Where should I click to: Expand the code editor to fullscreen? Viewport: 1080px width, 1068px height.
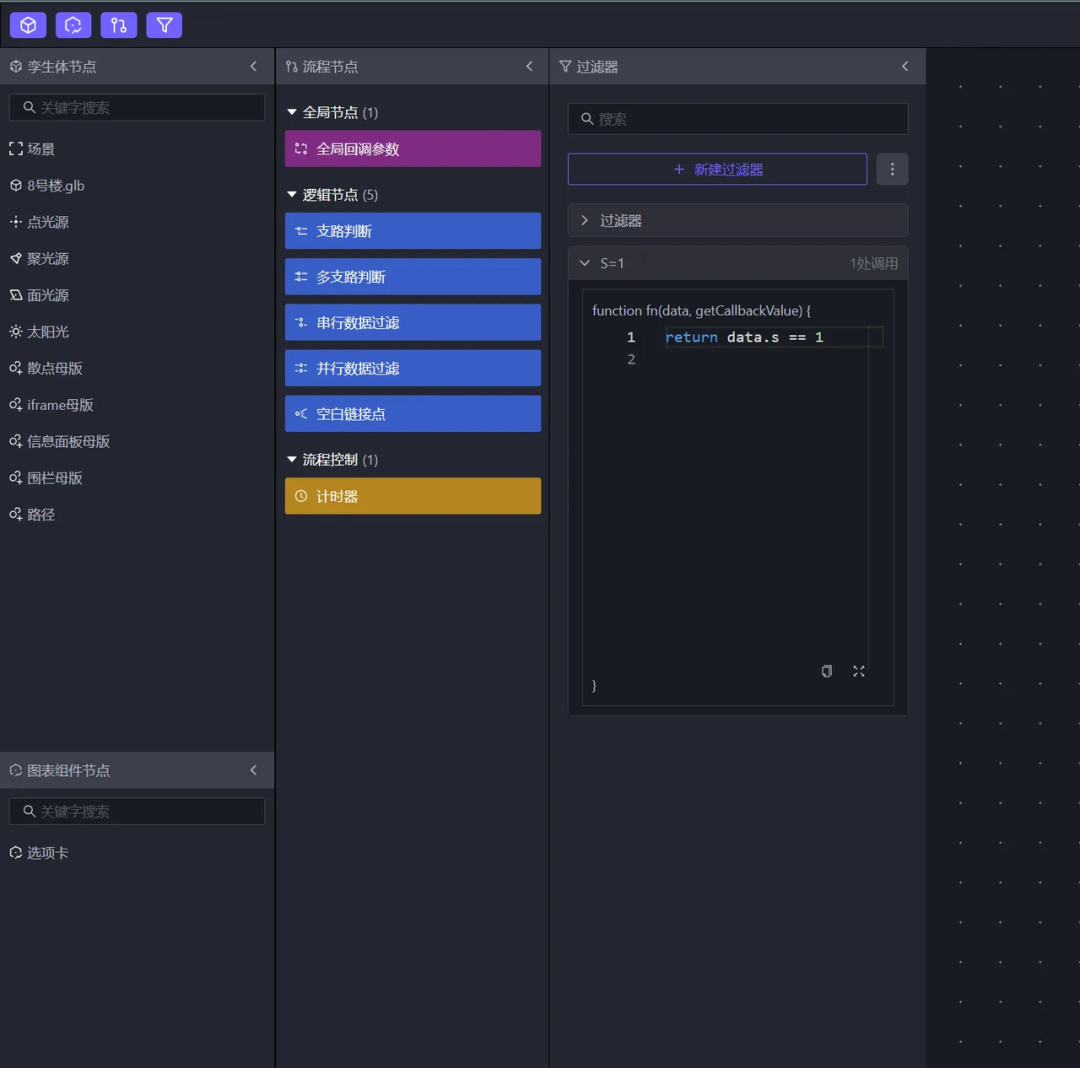858,671
